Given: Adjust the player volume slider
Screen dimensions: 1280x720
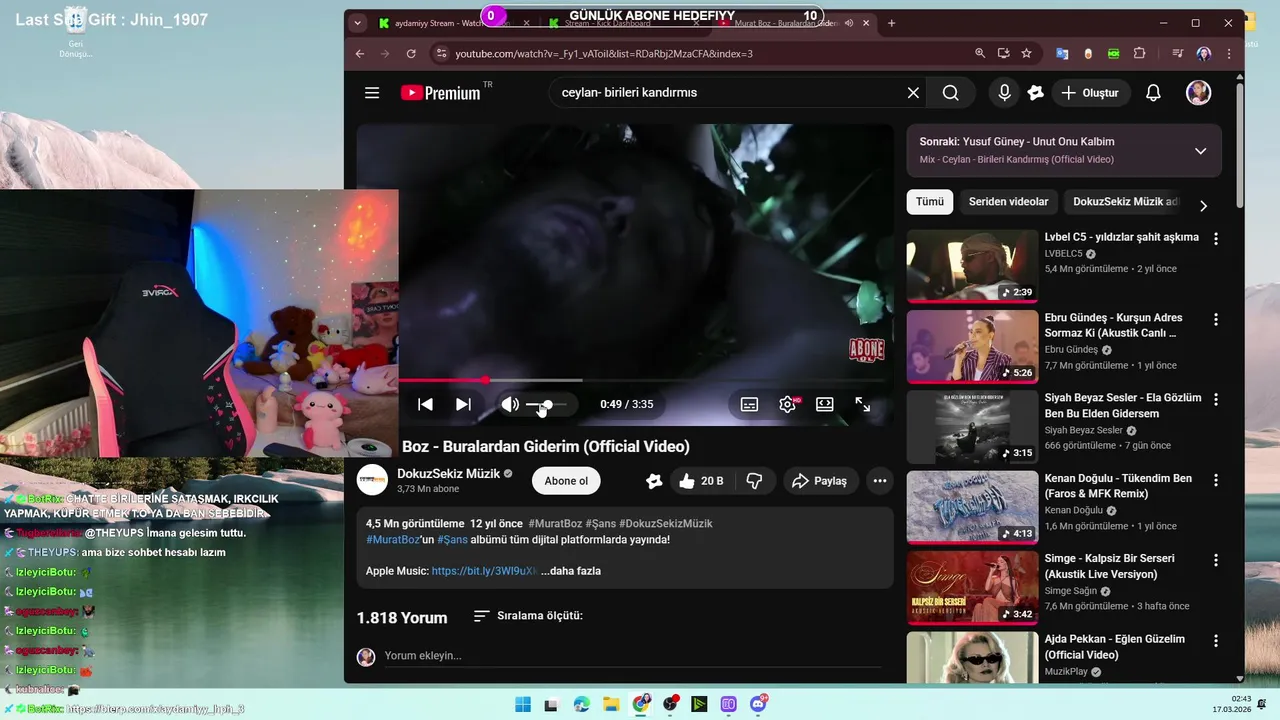Looking at the screenshot, I should coord(546,404).
